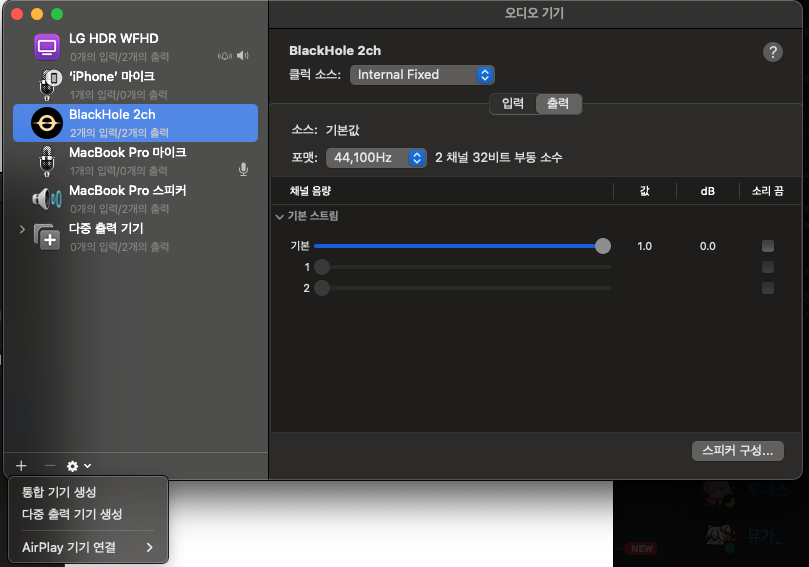Select the LG HDR WFHD device row

pos(135,47)
